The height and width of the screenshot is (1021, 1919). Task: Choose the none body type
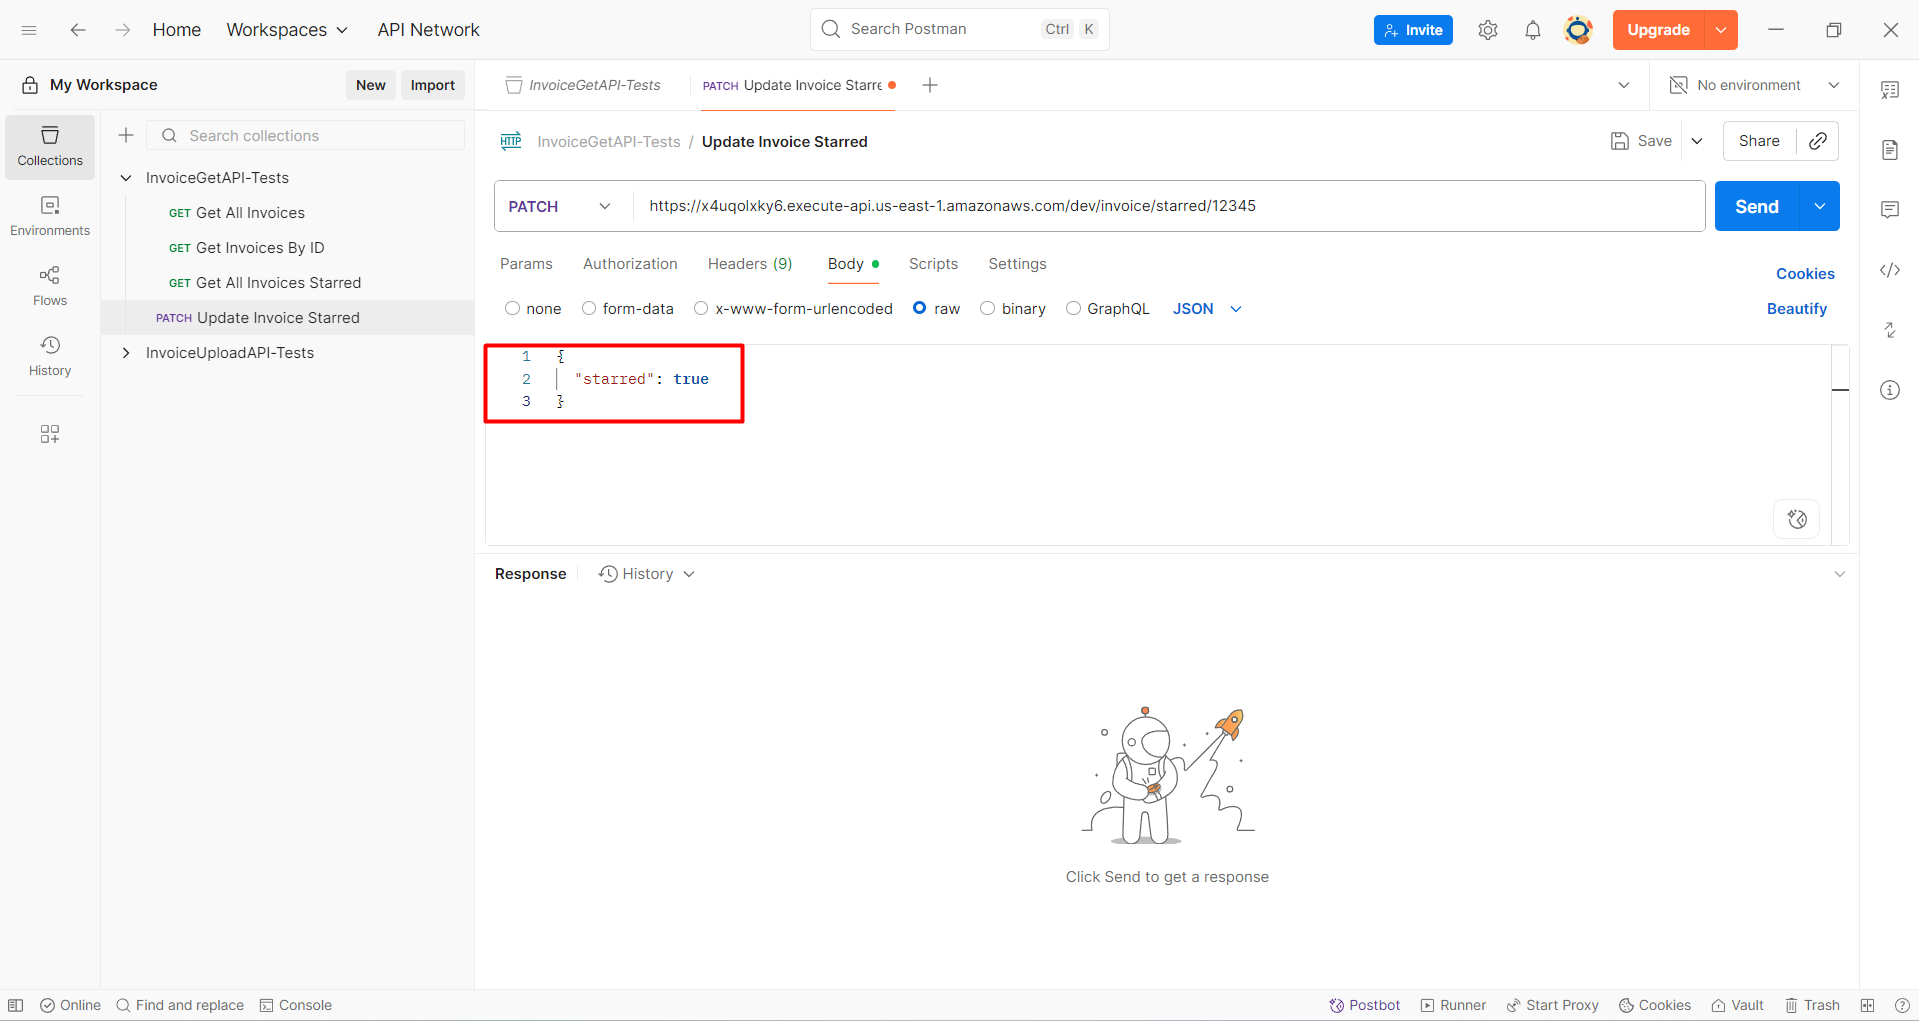[512, 308]
